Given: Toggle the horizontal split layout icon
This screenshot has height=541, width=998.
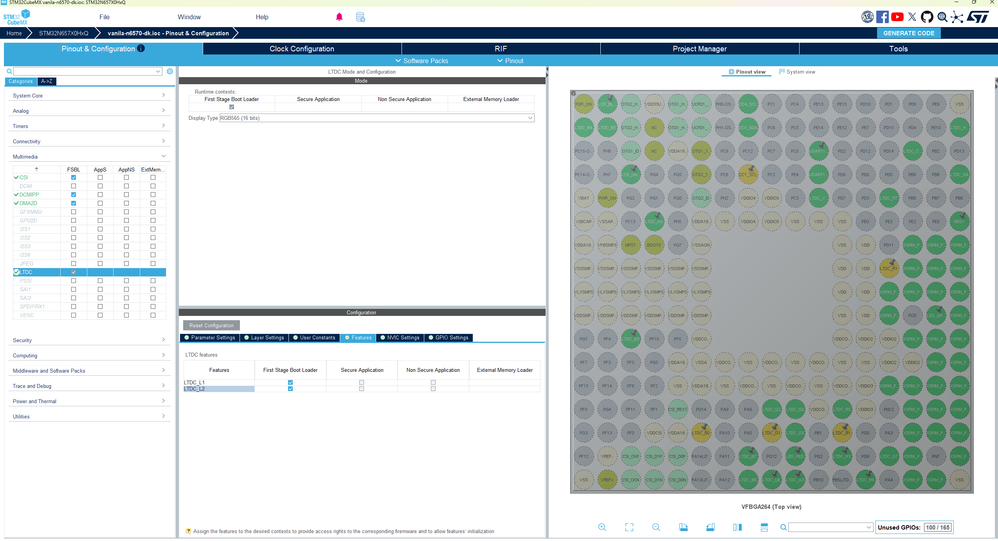Looking at the screenshot, I should tap(764, 527).
